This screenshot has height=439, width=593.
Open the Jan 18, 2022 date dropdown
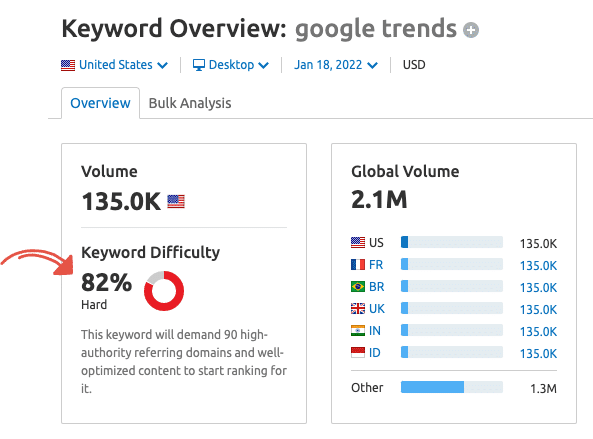(336, 65)
